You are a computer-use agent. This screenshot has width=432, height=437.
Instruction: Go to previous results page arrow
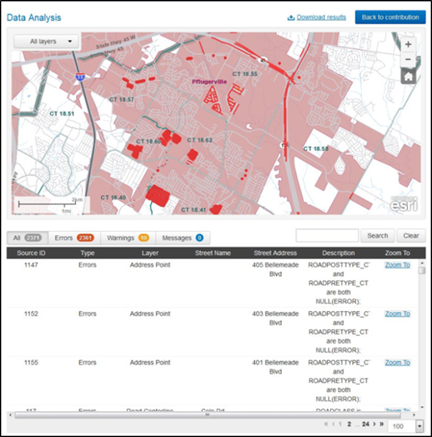(x=333, y=424)
